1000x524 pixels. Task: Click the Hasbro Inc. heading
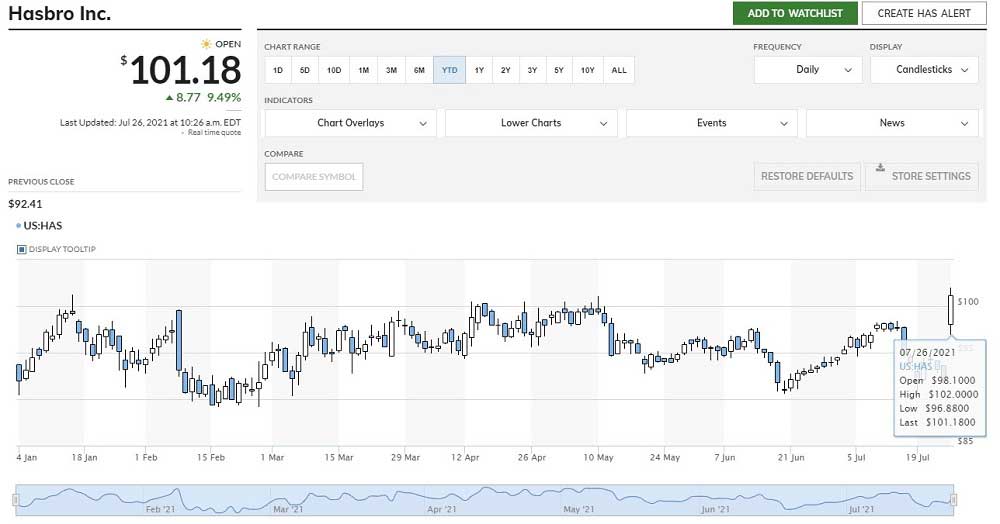pos(60,13)
